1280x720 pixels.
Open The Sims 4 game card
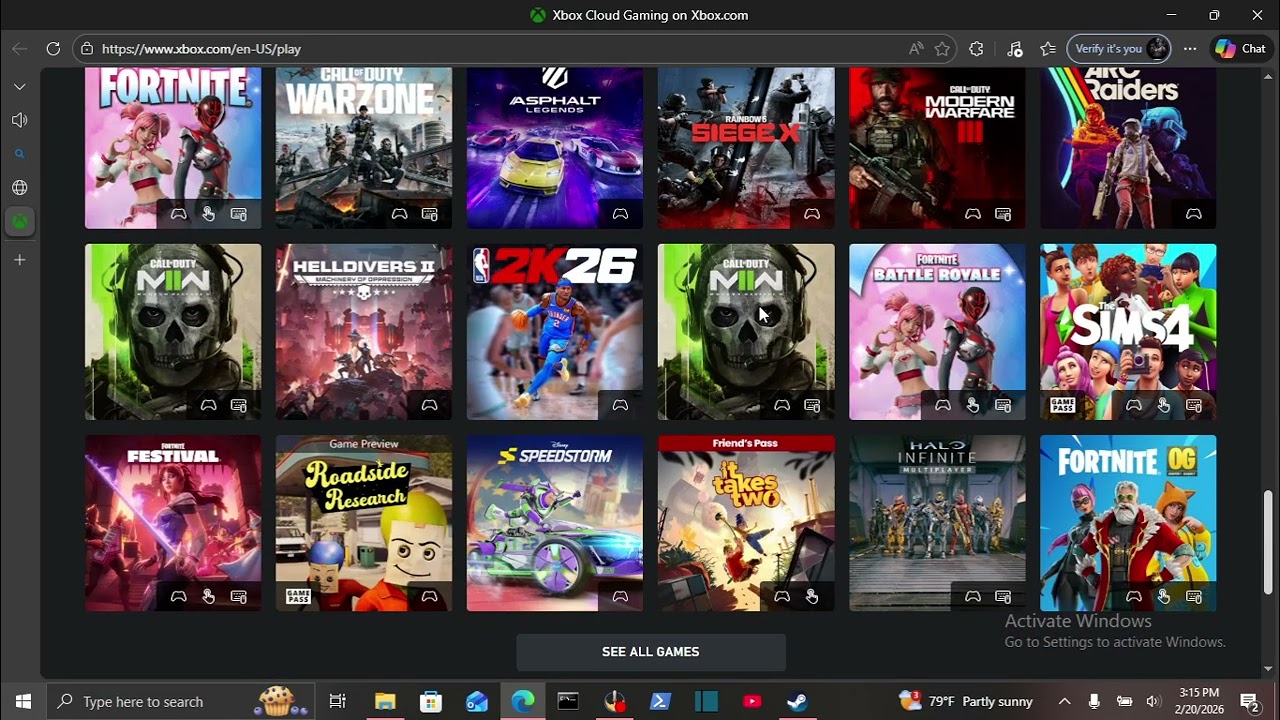(x=1128, y=332)
